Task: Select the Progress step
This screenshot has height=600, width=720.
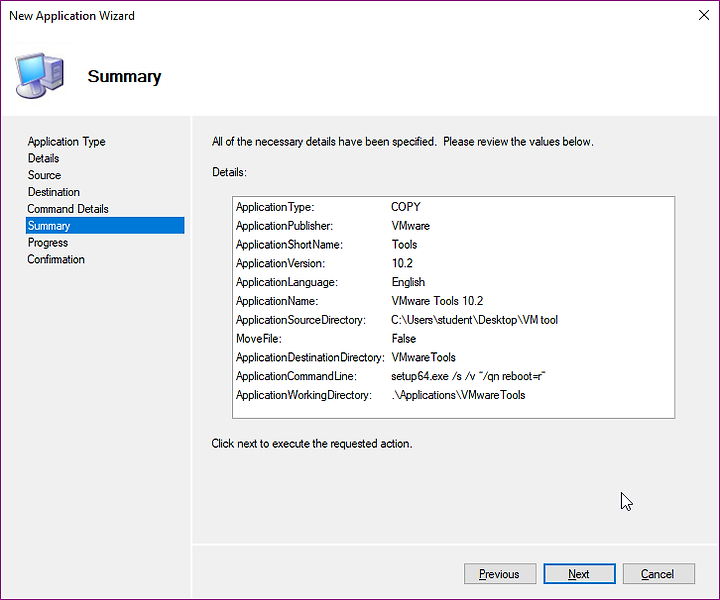Action: [48, 242]
